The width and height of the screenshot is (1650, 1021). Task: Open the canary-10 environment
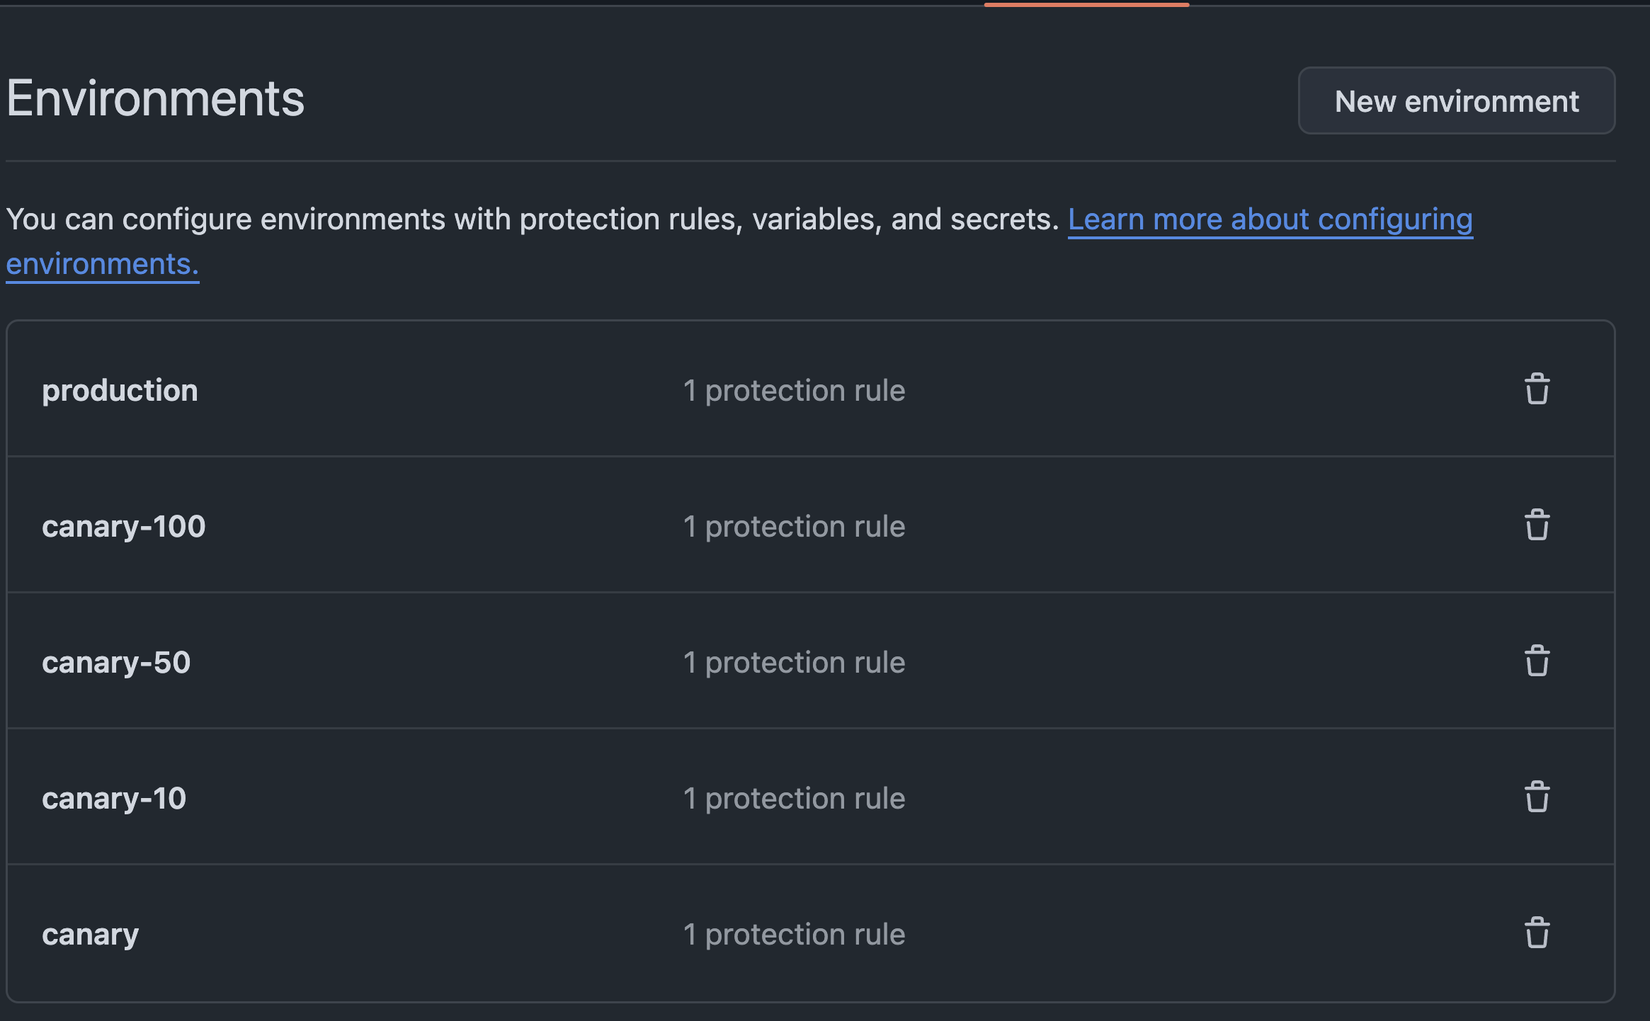click(113, 797)
